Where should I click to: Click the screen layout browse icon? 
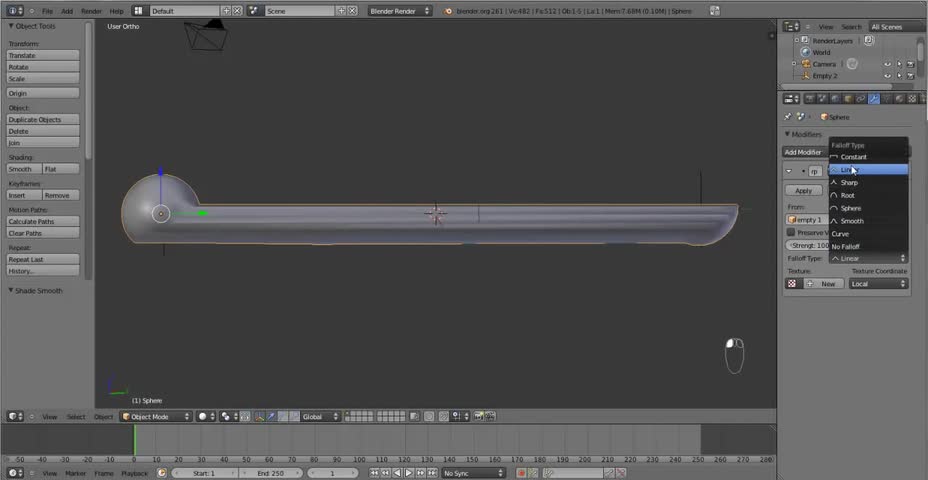point(138,11)
